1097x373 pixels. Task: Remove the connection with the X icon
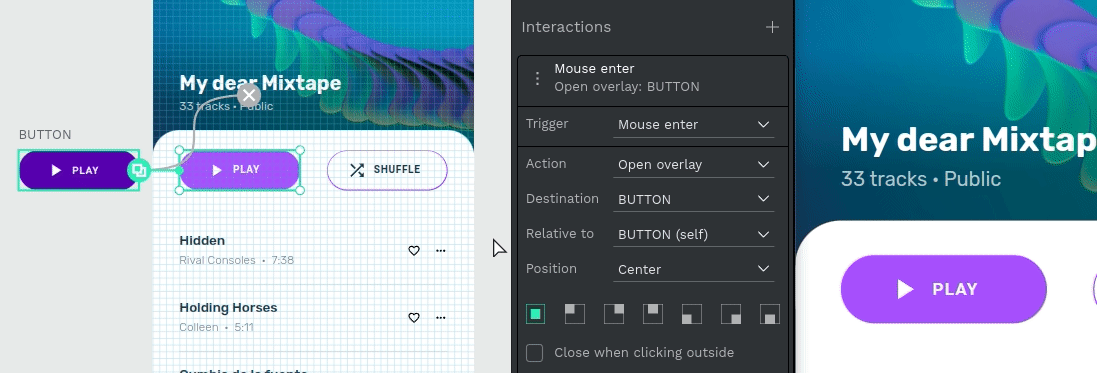tap(249, 94)
